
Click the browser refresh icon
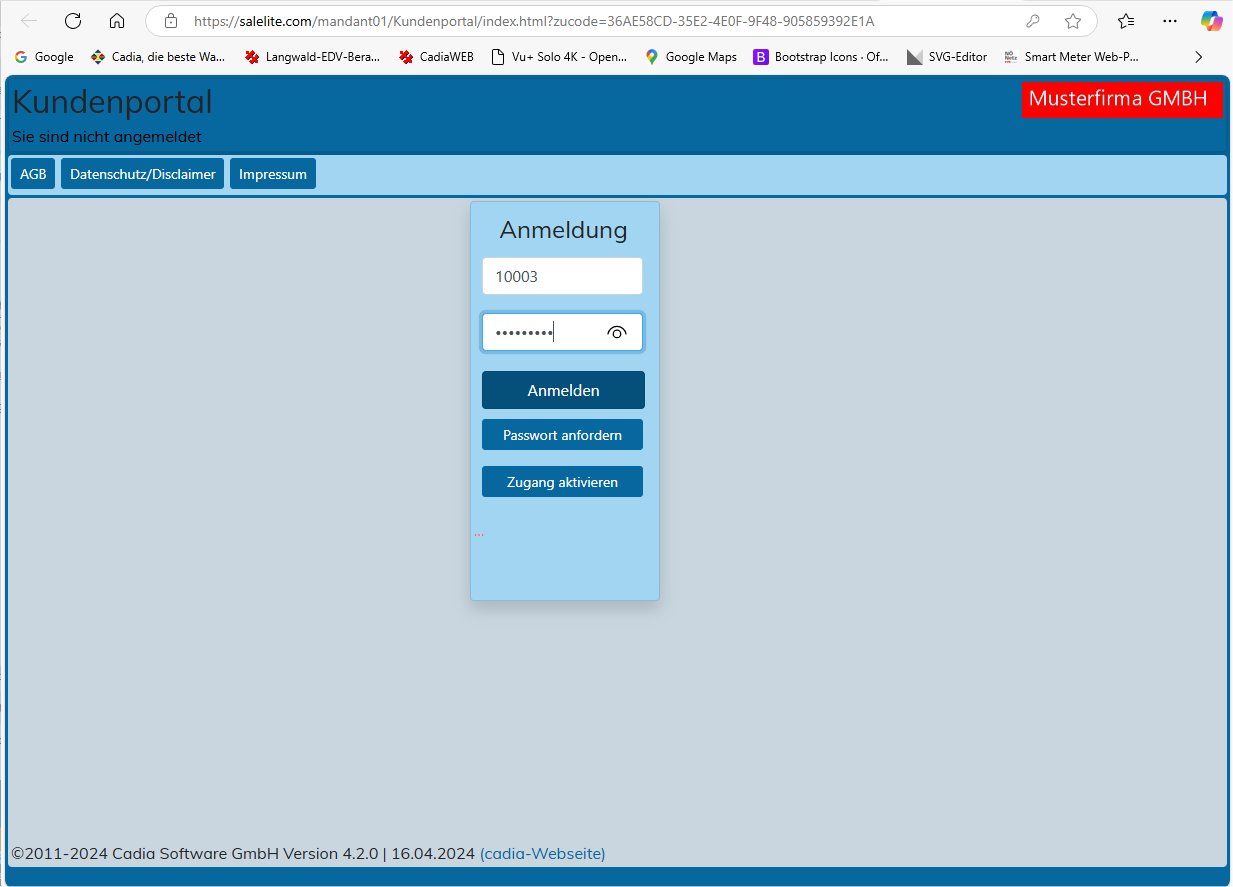[73, 21]
